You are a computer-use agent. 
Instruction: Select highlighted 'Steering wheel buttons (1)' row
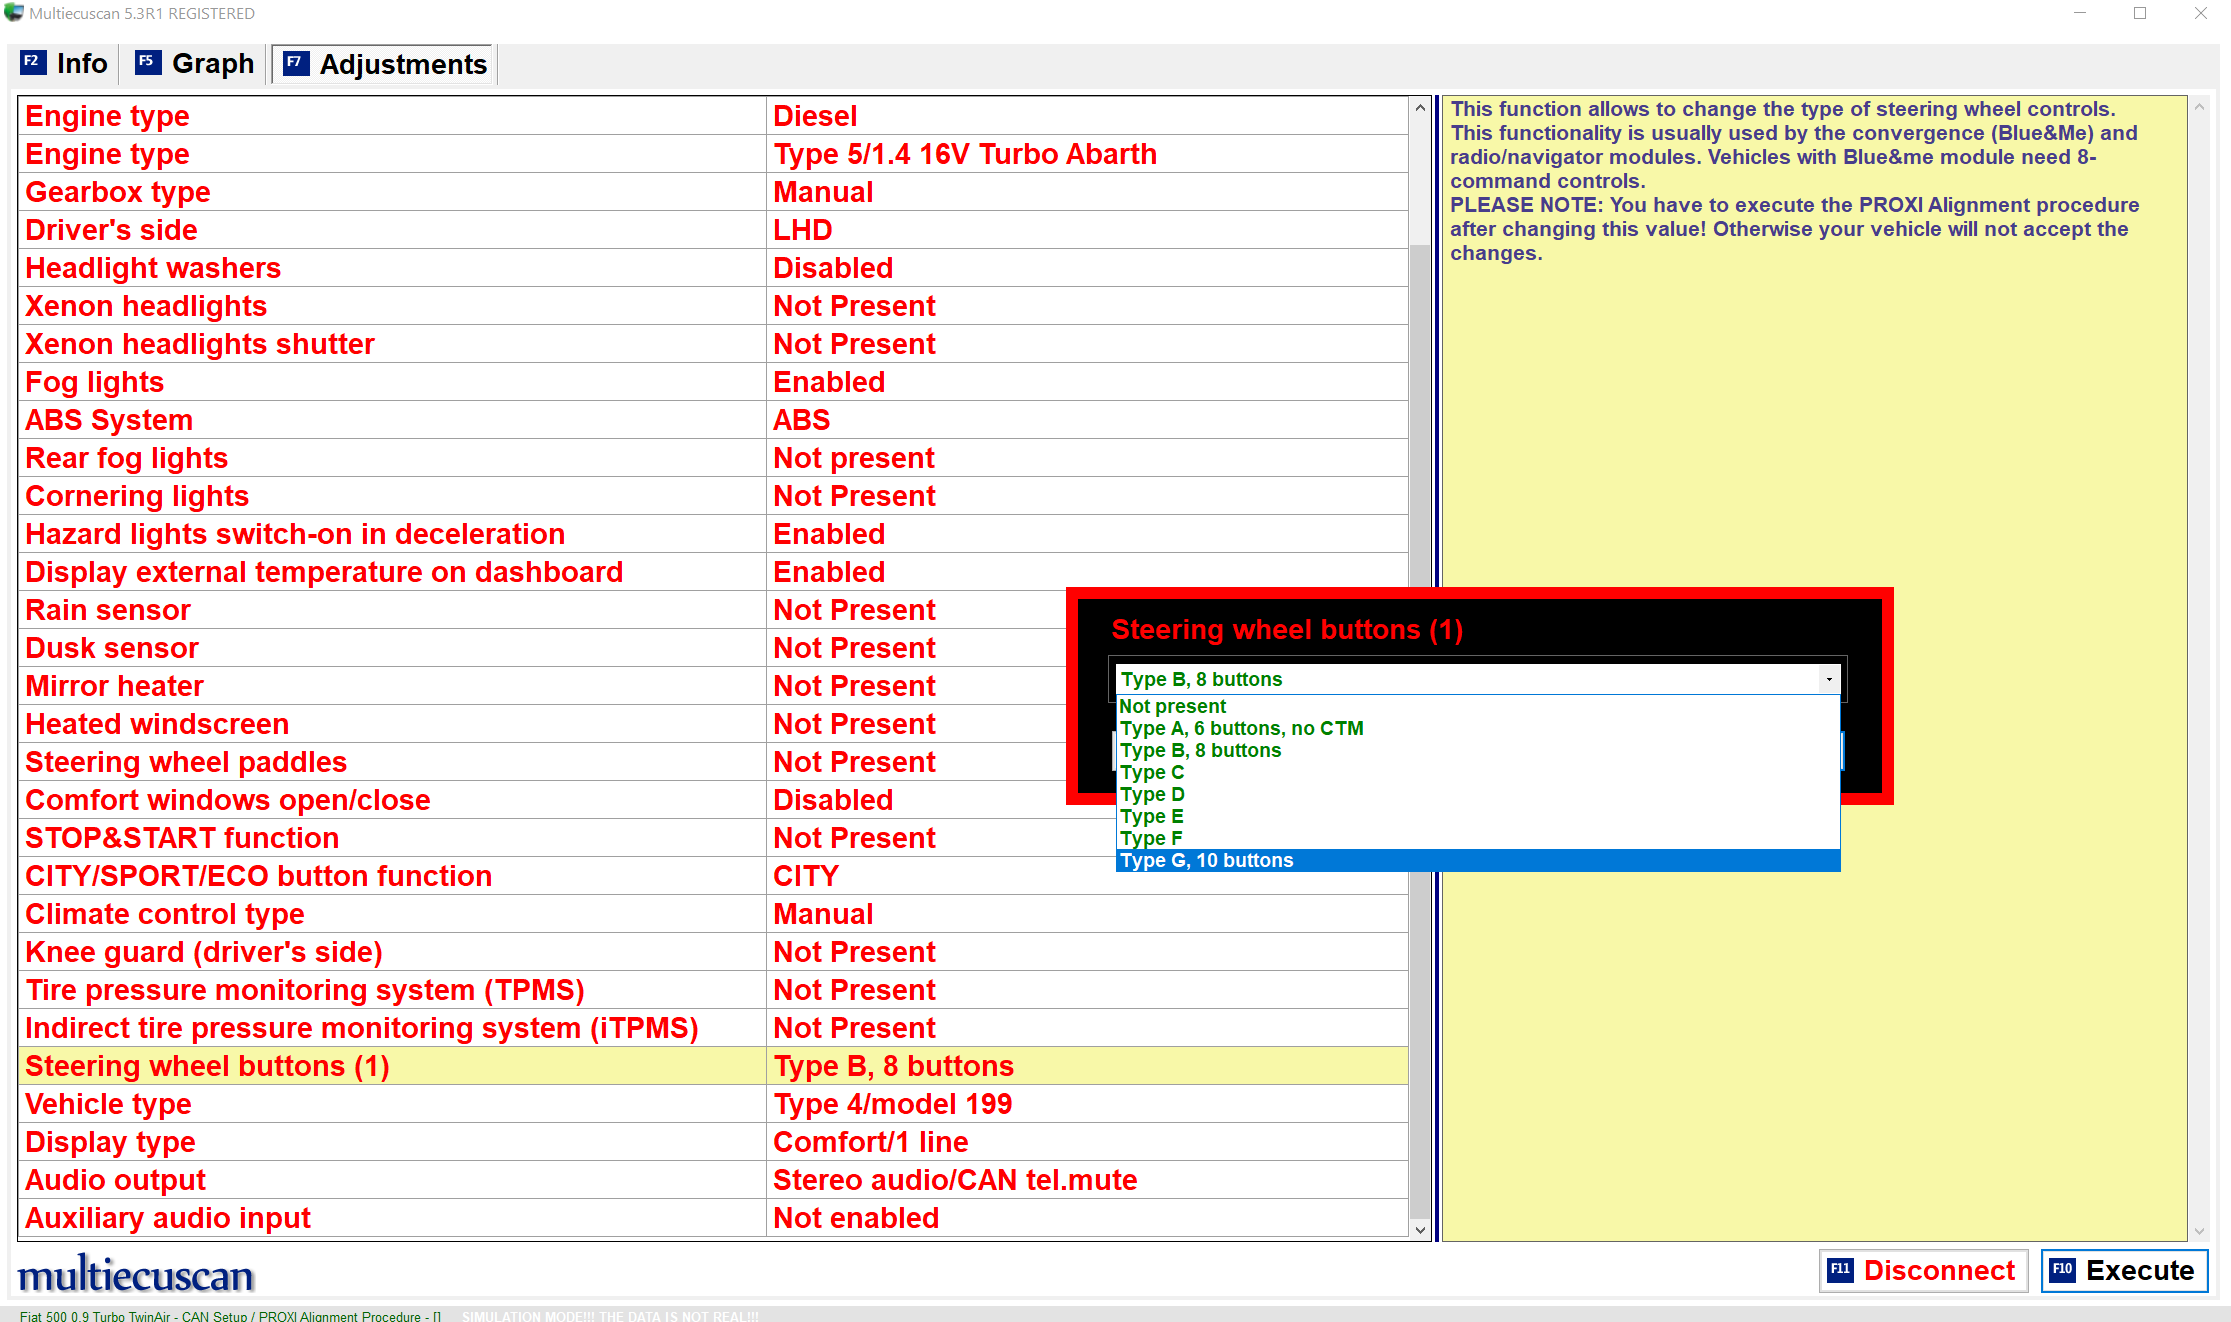pos(713,1066)
